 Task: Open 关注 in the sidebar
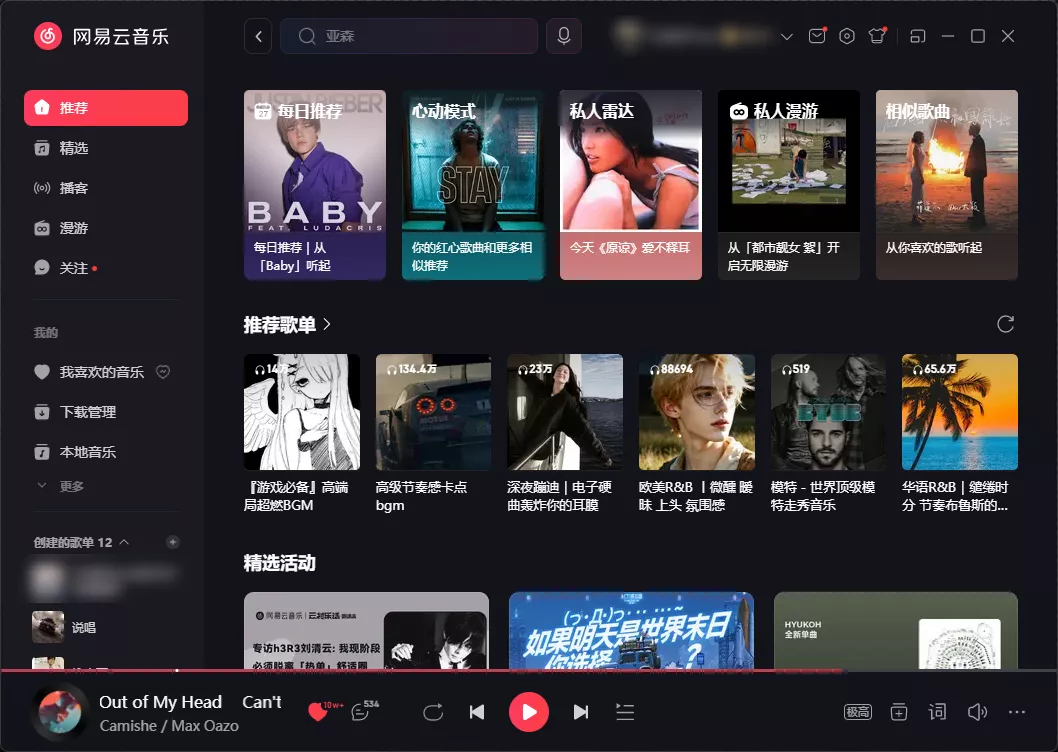pyautogui.click(x=106, y=269)
